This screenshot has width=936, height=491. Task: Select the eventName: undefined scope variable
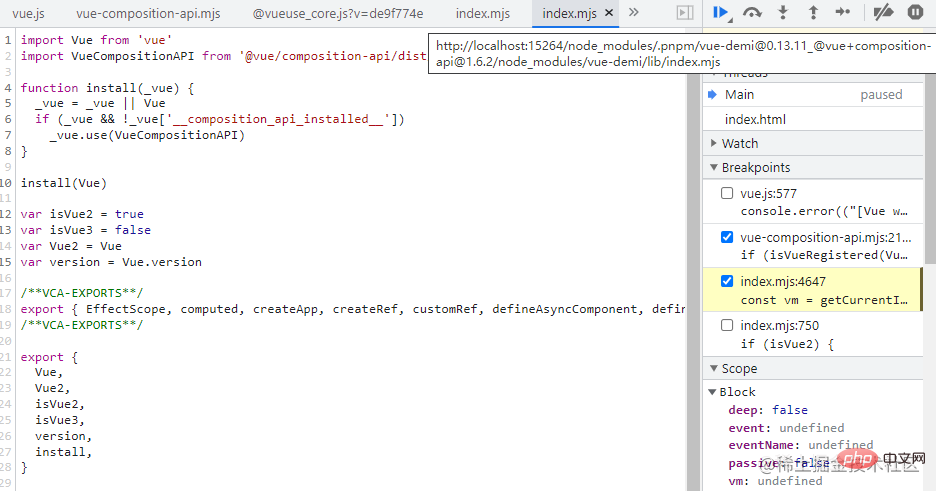pos(800,445)
